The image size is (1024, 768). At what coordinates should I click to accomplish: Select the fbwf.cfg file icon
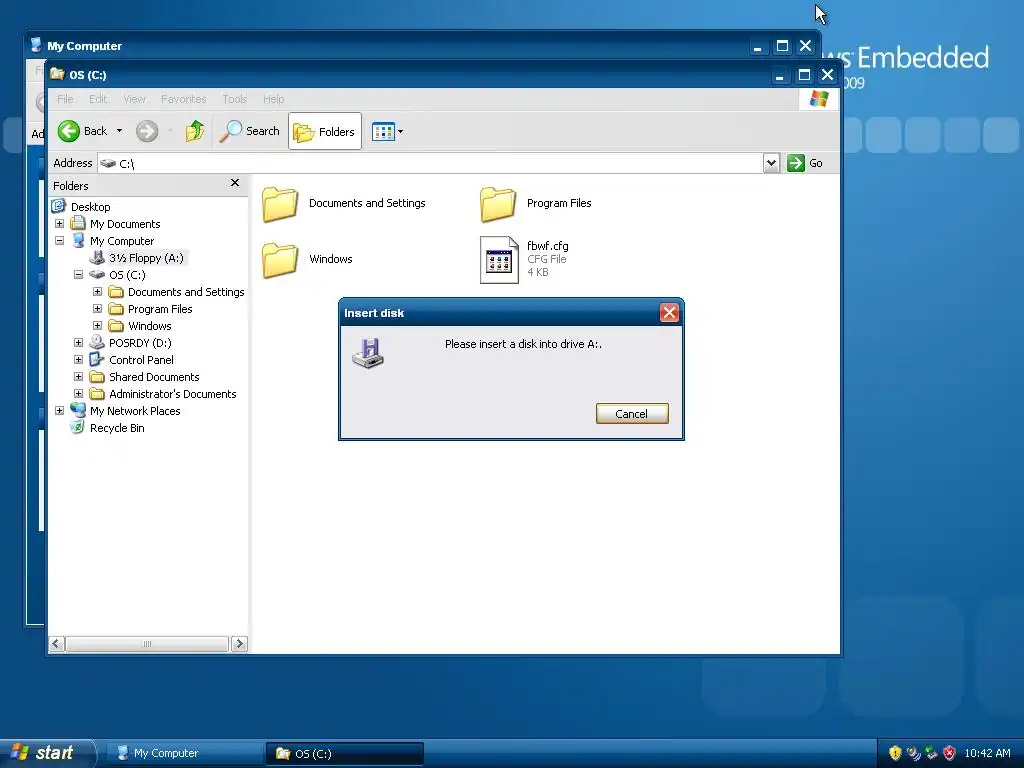click(x=499, y=260)
